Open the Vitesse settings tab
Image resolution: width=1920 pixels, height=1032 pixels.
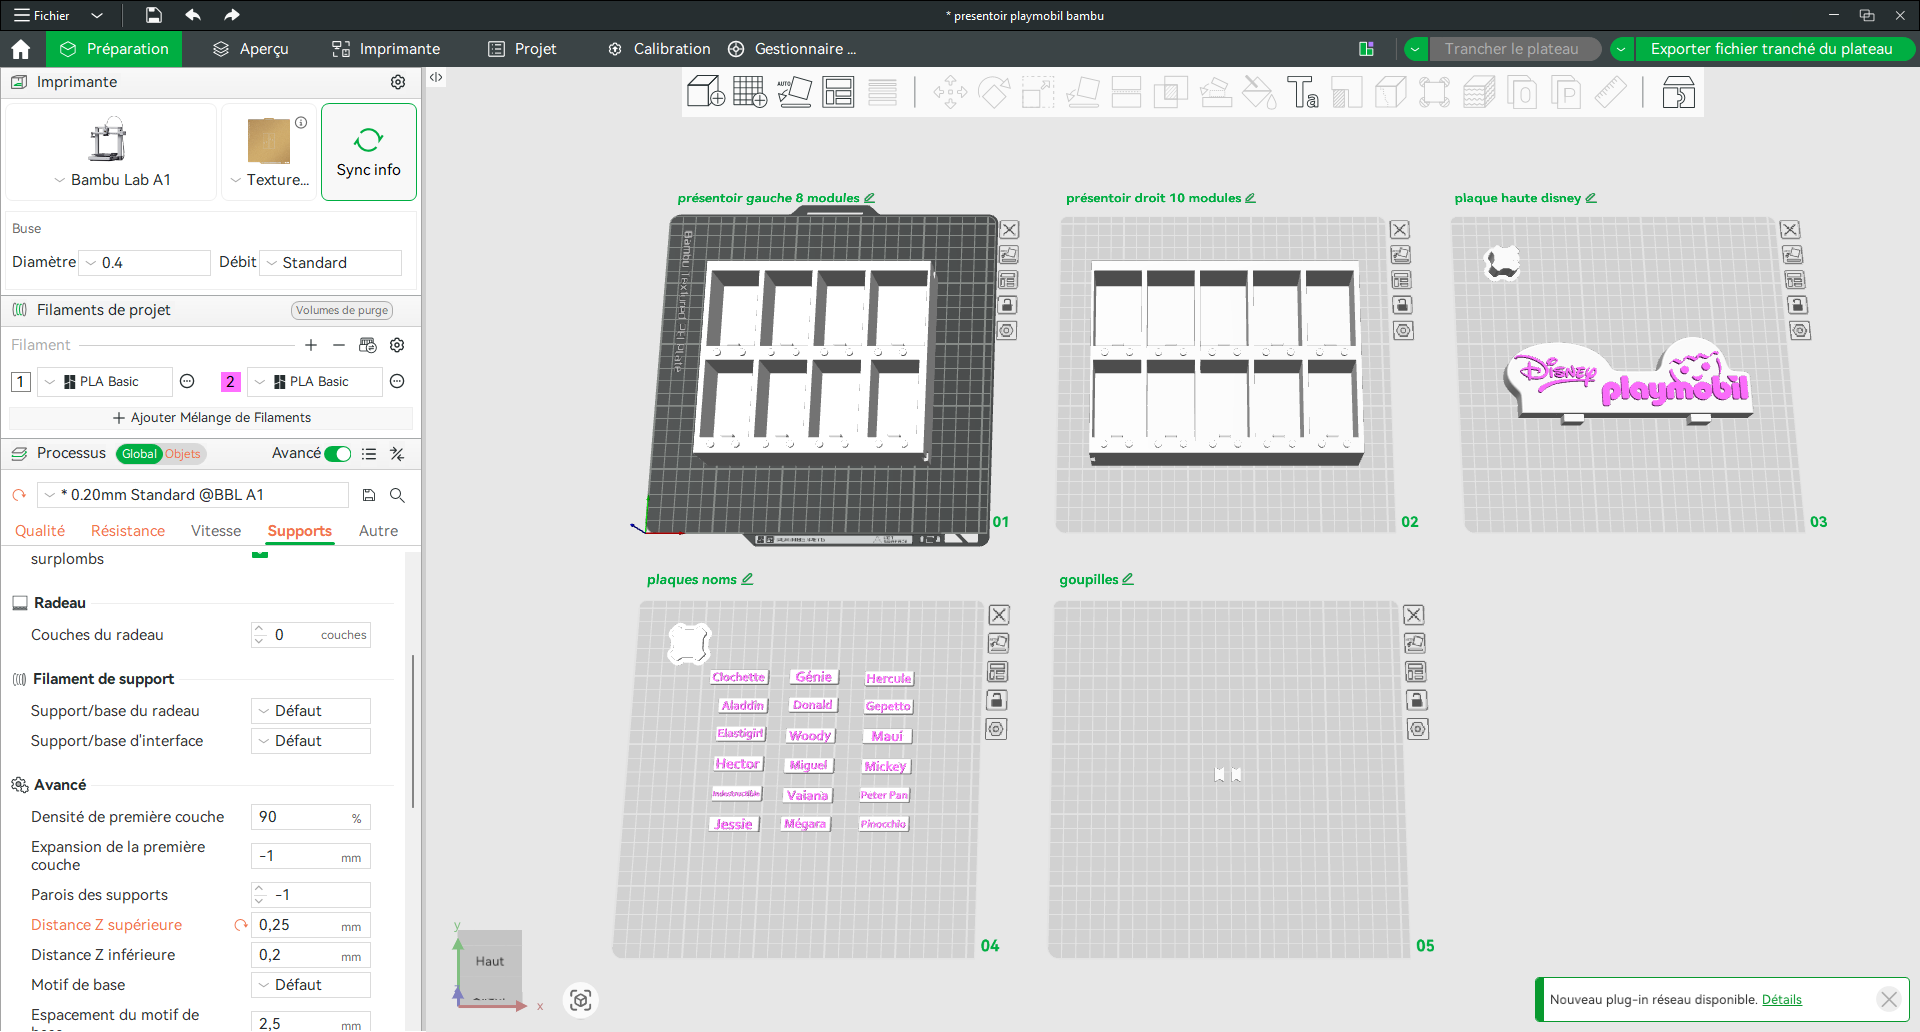pos(216,531)
